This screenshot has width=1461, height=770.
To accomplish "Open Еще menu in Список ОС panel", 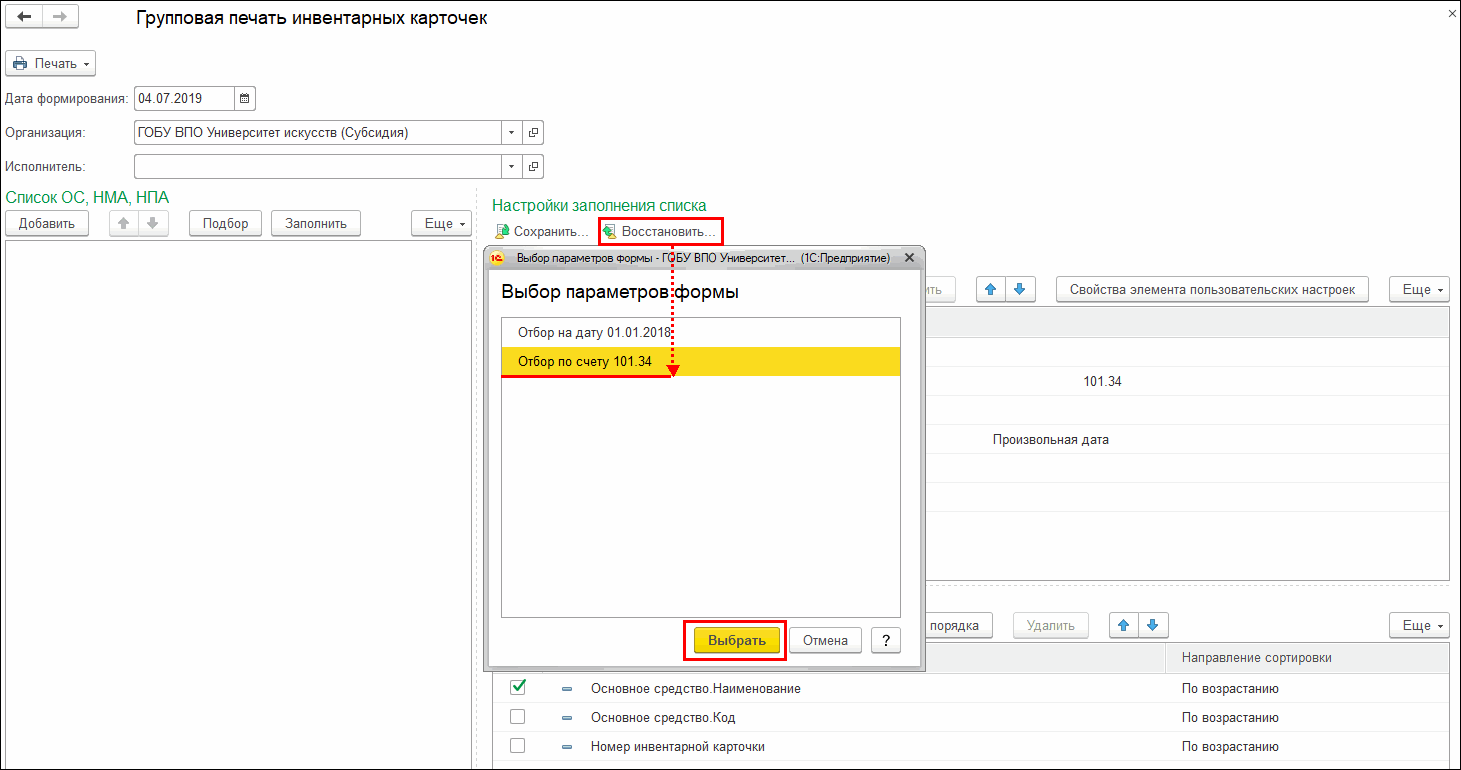I will click(441, 223).
